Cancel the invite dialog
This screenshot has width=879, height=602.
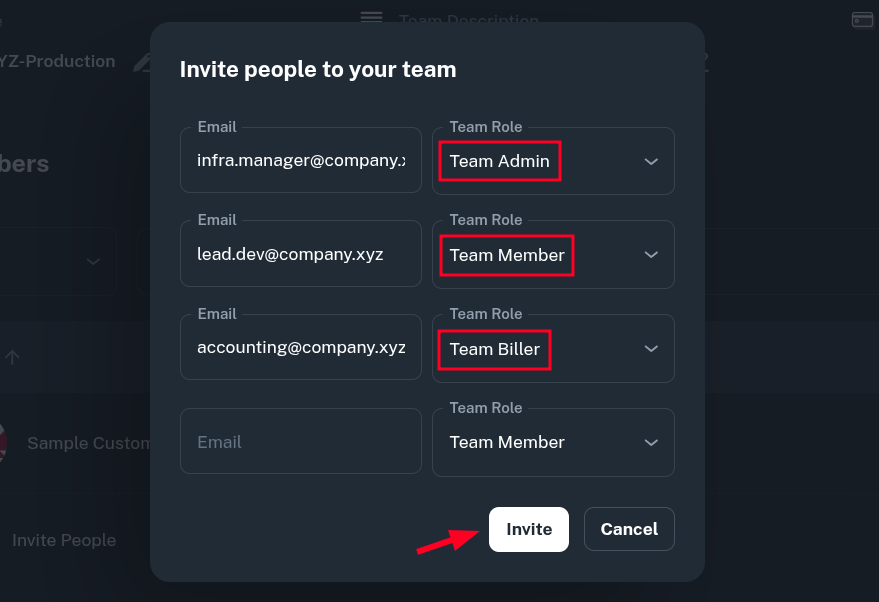[629, 529]
